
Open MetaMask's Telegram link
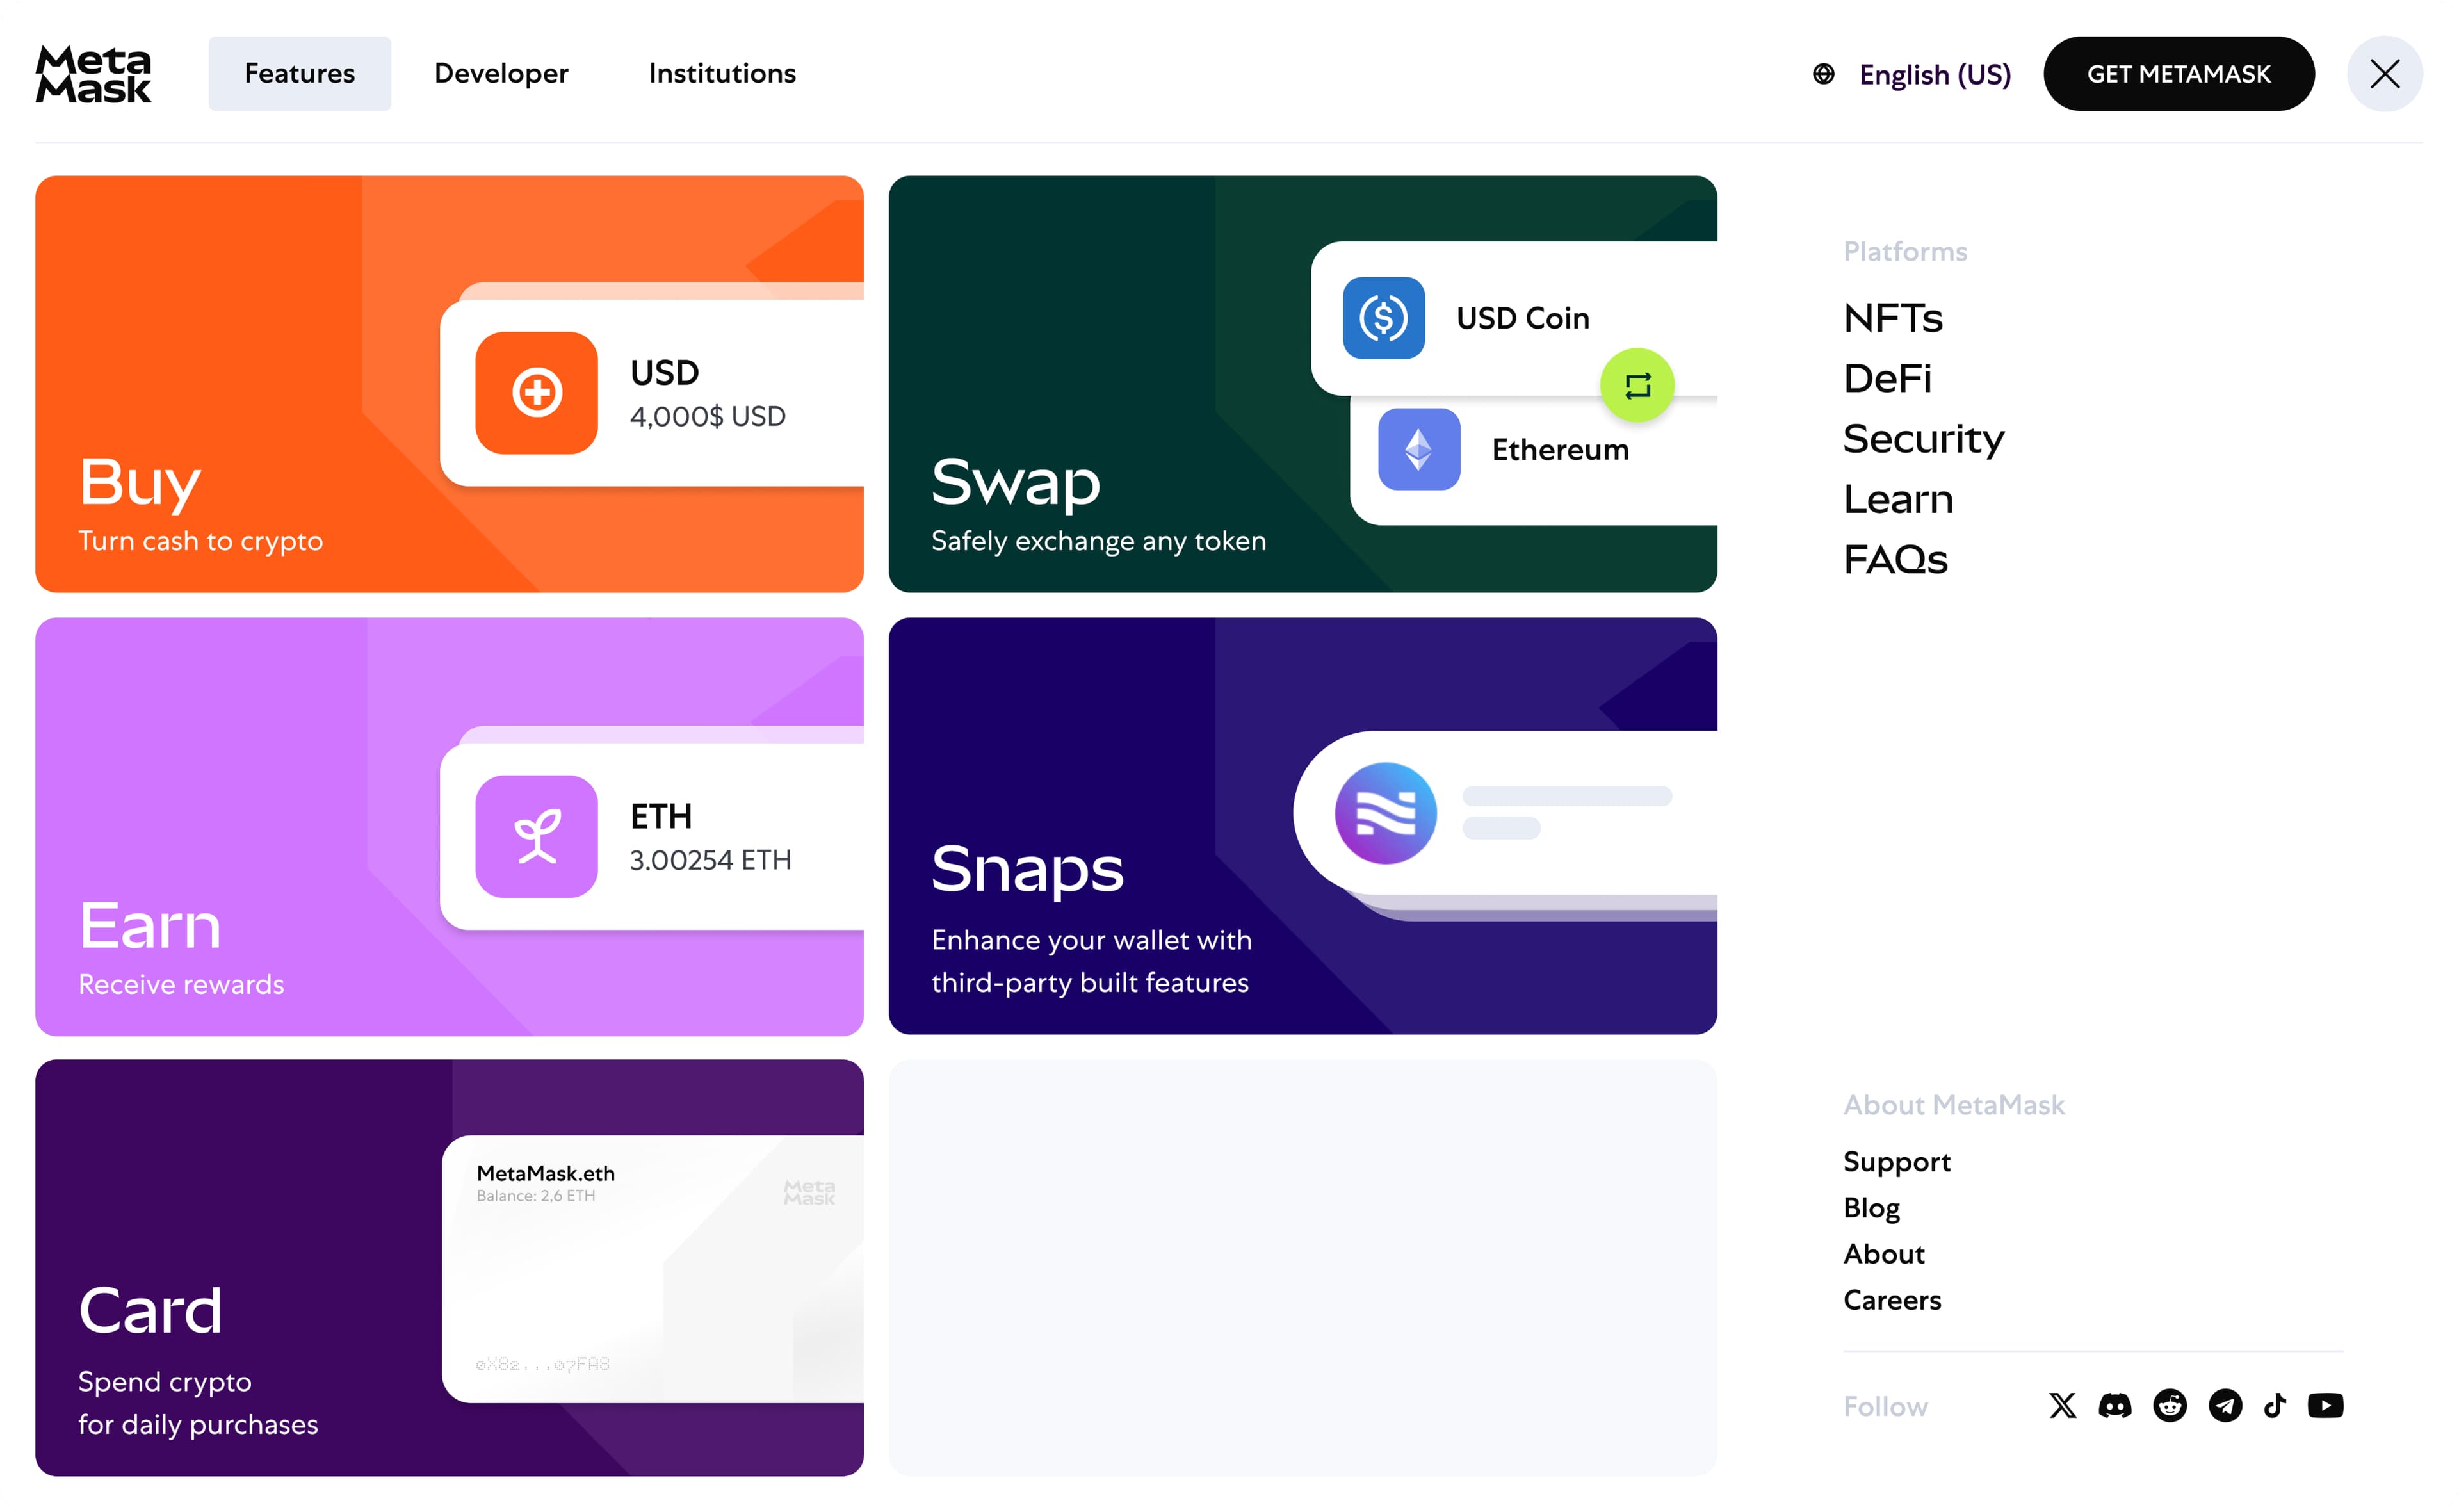pos(2224,1405)
